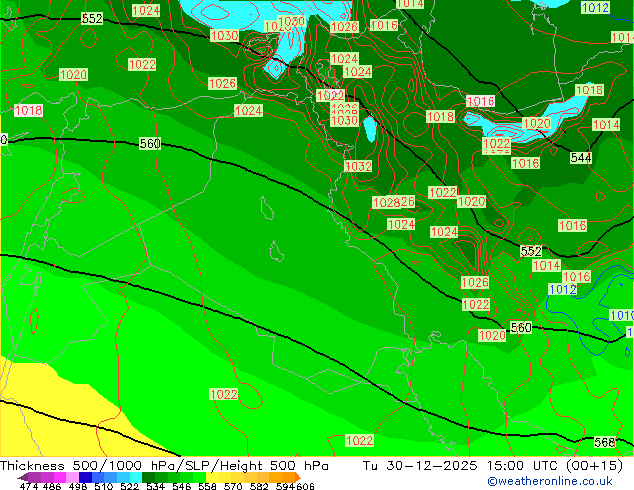Click the 'Tu 30-12-2025 15:00 UTC (00+15)' timestamp
634x490 pixels.
point(492,466)
